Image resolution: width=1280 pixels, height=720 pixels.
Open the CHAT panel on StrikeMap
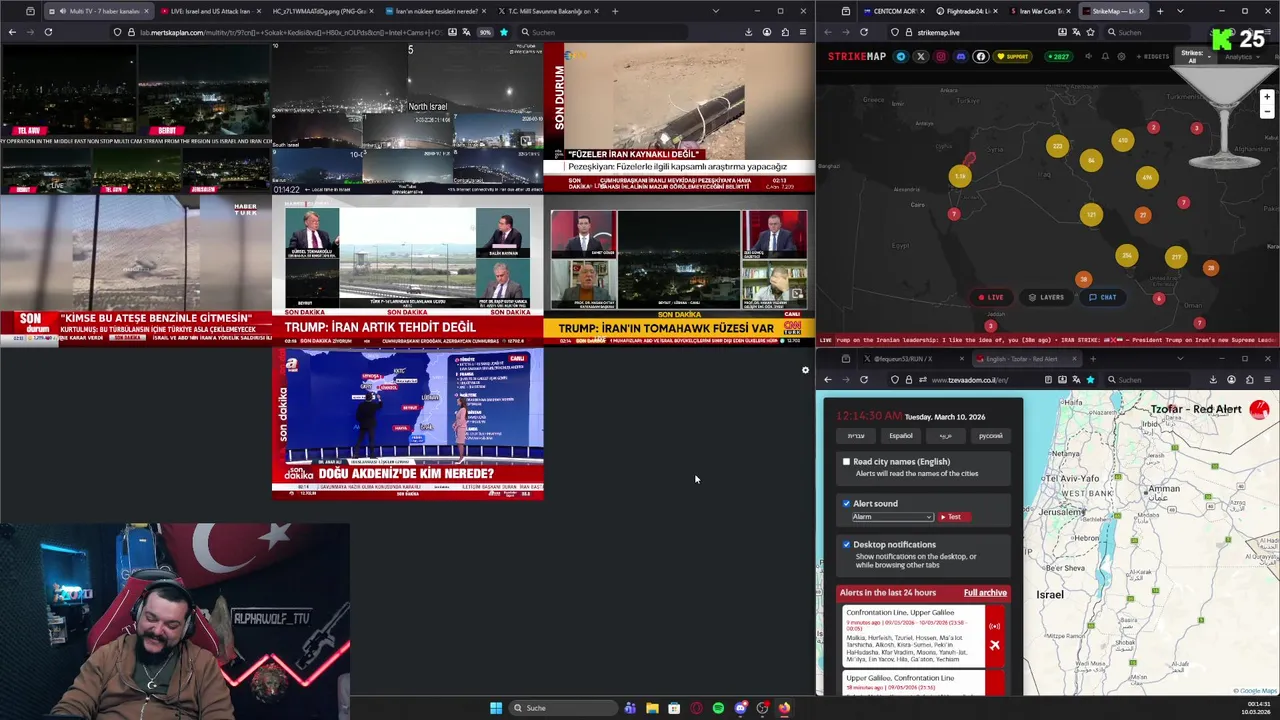[x=1103, y=297]
